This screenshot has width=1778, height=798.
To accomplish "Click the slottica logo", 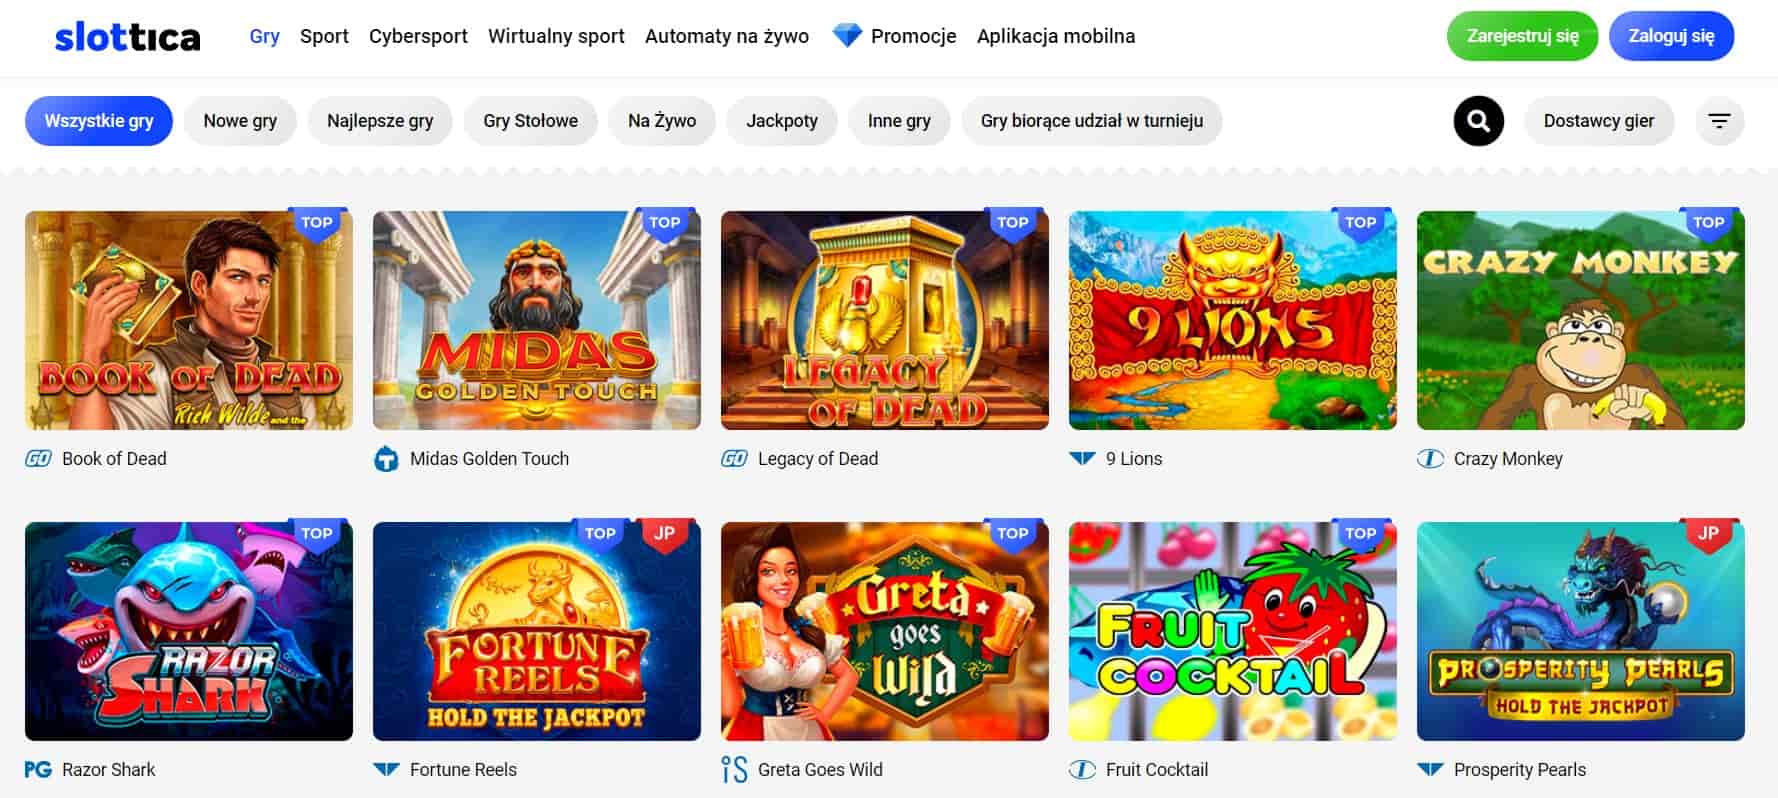I will (127, 37).
